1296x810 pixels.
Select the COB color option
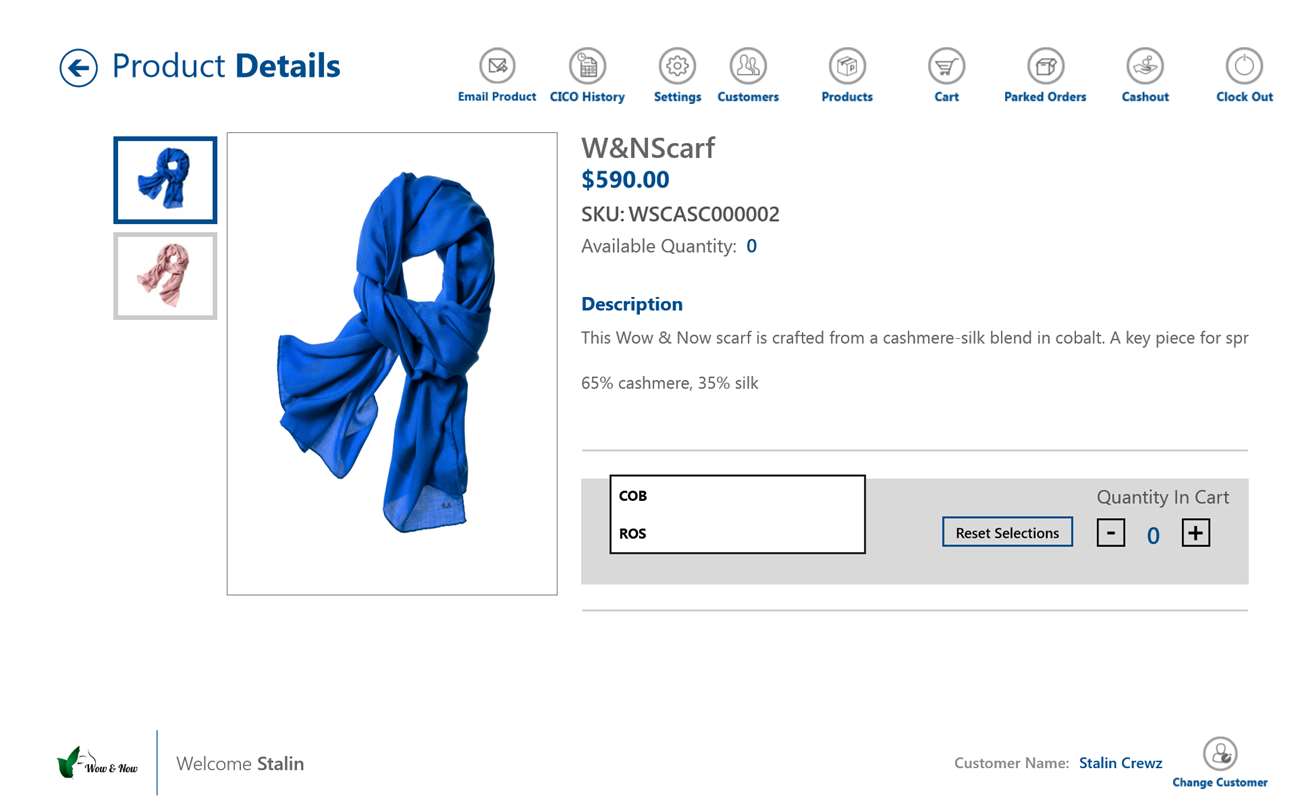pyautogui.click(x=737, y=496)
